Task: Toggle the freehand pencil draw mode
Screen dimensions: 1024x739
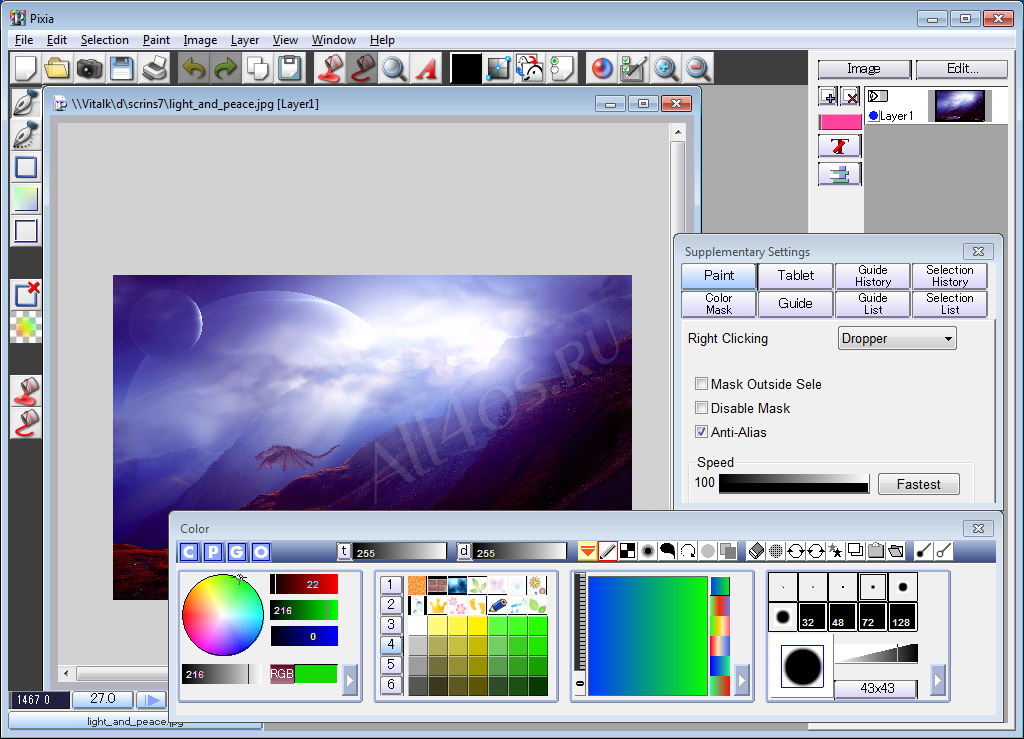Action: pyautogui.click(x=607, y=551)
